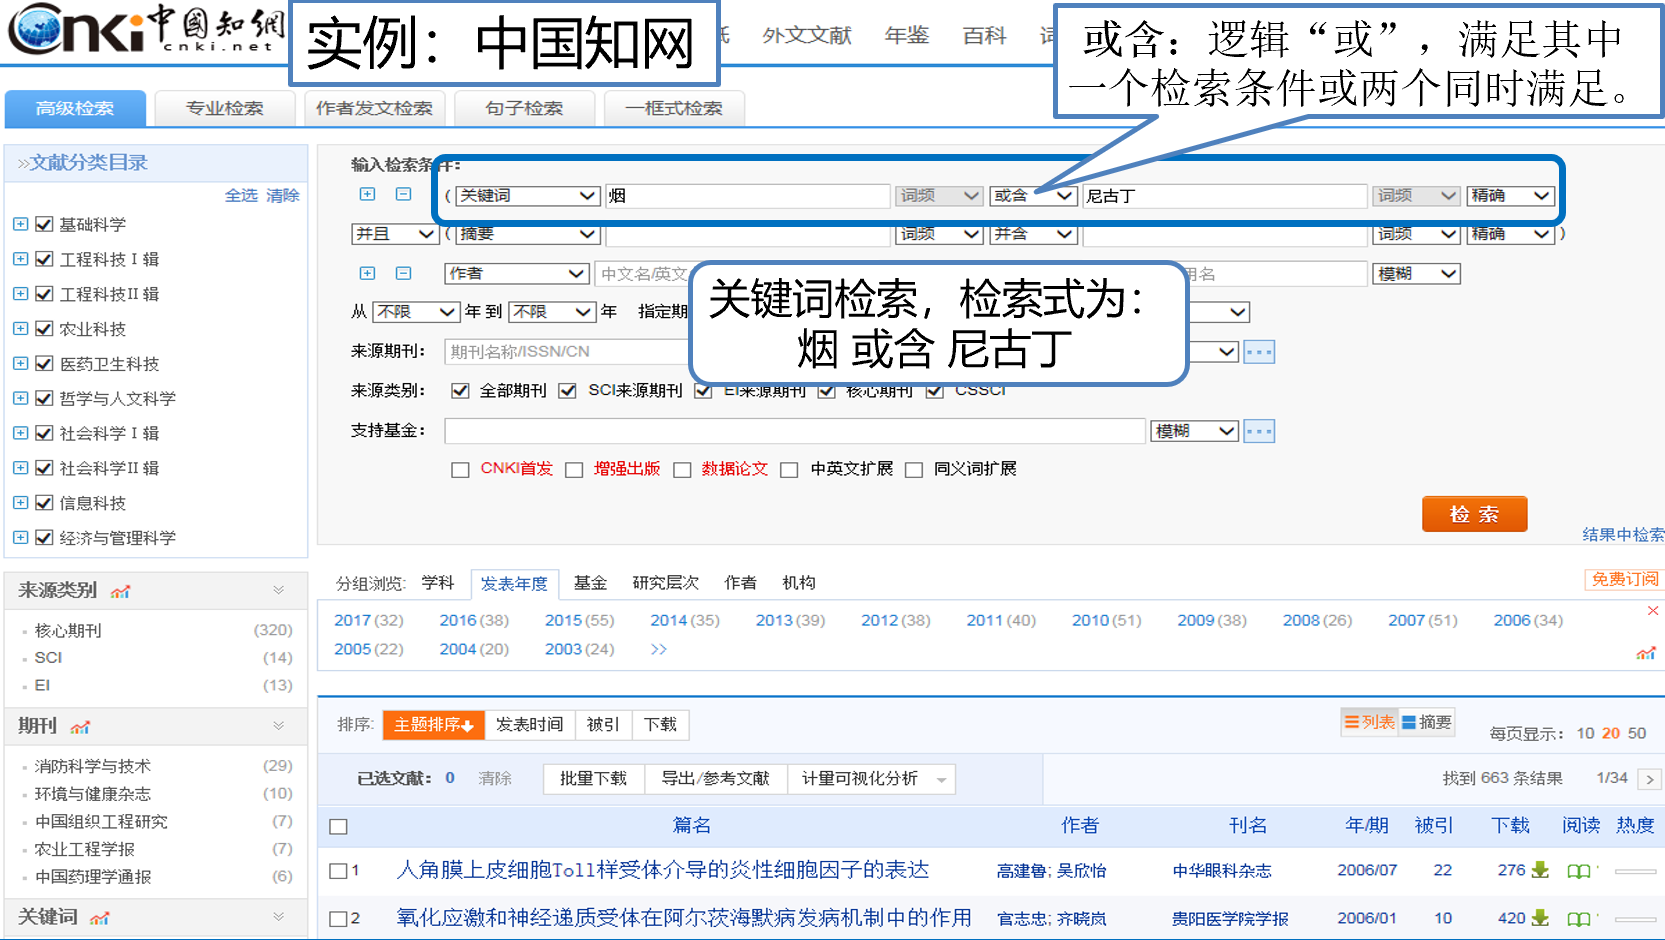1665x940 pixels.
Task: Click 批量下载 button
Action: tap(594, 779)
